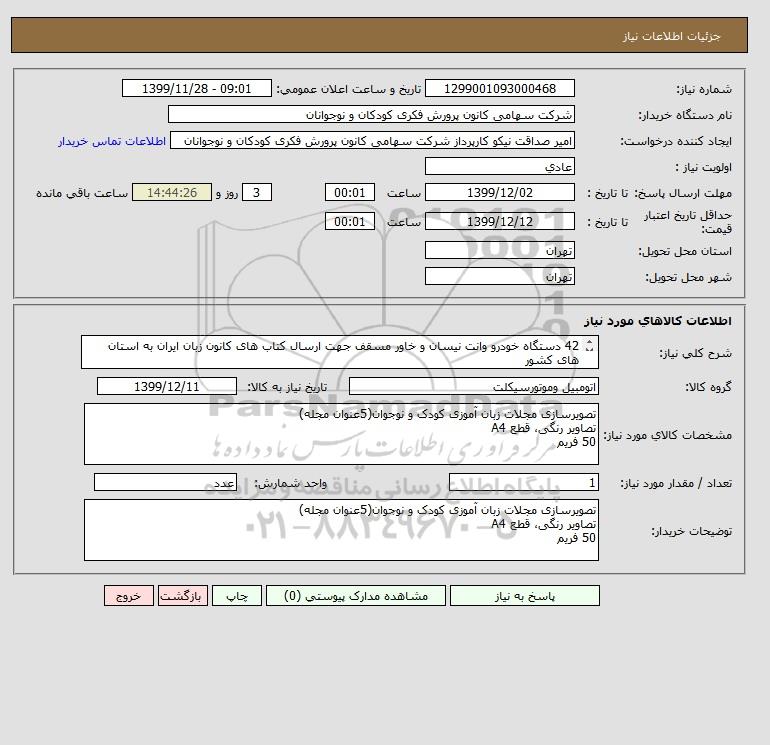770x745 pixels.
Task: Click the جزئیات اطلاعات نیاز header title
Action: [x=671, y=36]
